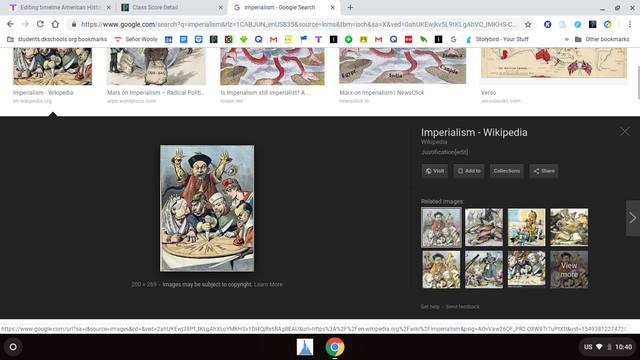The width and height of the screenshot is (640, 360).
Task: Show hidden bookmarks with double chevron
Action: pos(567,40)
